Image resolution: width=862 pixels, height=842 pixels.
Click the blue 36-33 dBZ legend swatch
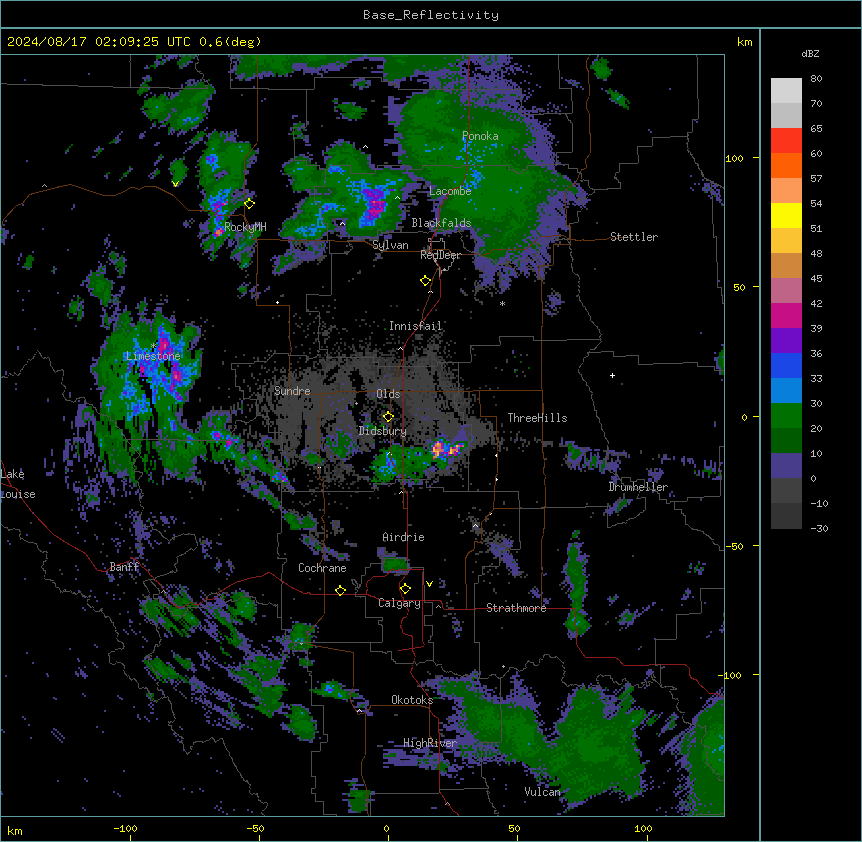[786, 365]
